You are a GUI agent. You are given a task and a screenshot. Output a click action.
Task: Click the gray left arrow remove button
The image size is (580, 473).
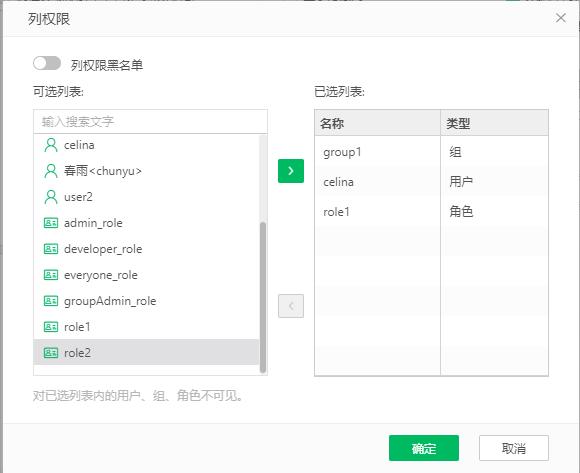click(291, 306)
